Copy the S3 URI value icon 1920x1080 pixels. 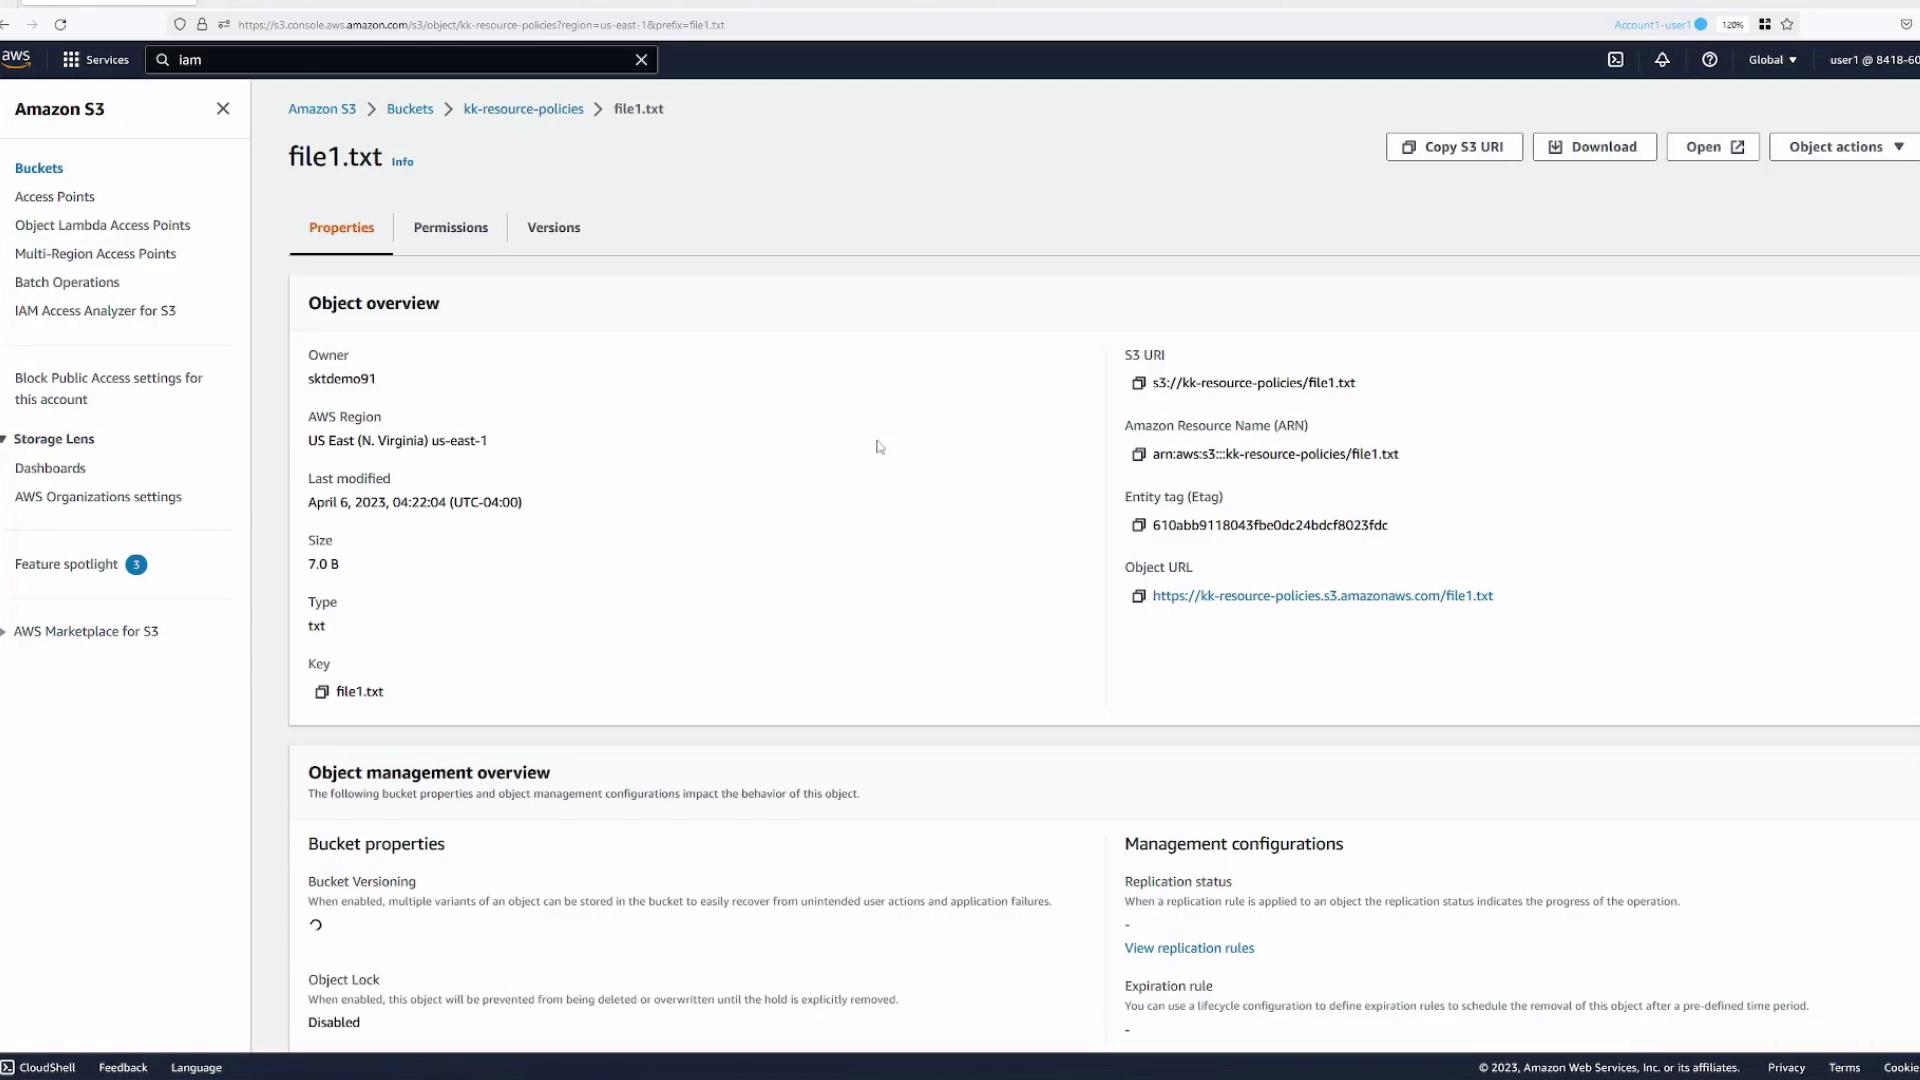click(x=1138, y=383)
